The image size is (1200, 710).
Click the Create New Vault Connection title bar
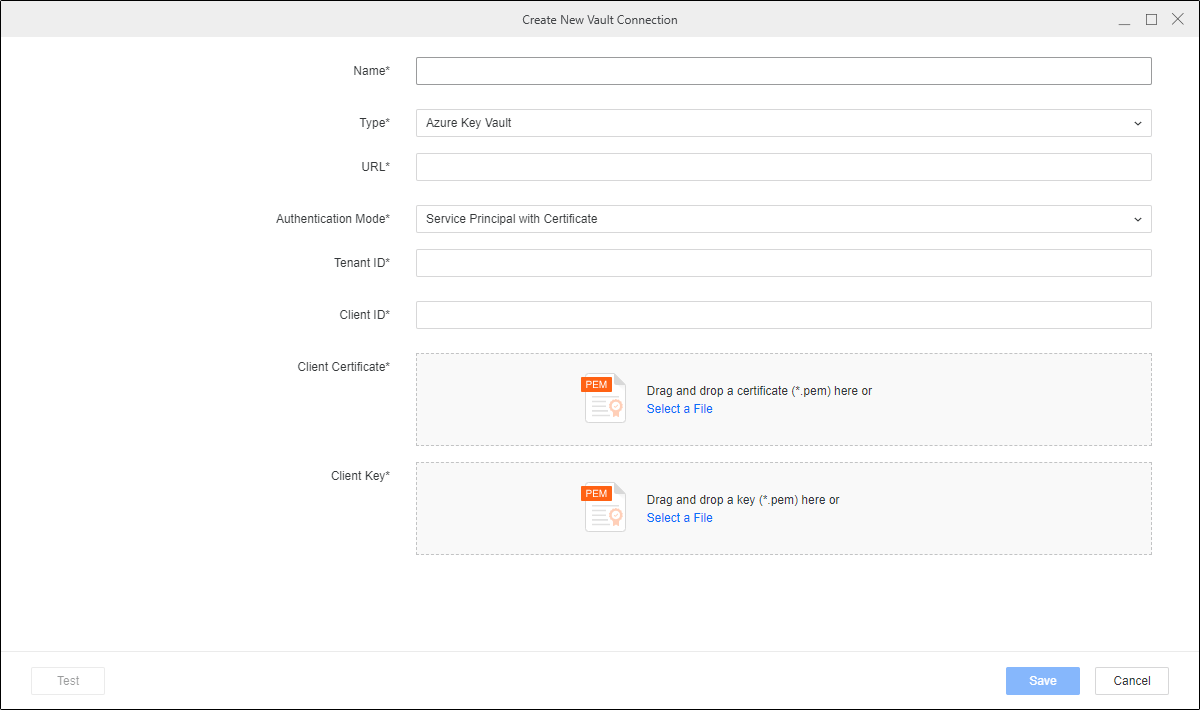tap(599, 20)
